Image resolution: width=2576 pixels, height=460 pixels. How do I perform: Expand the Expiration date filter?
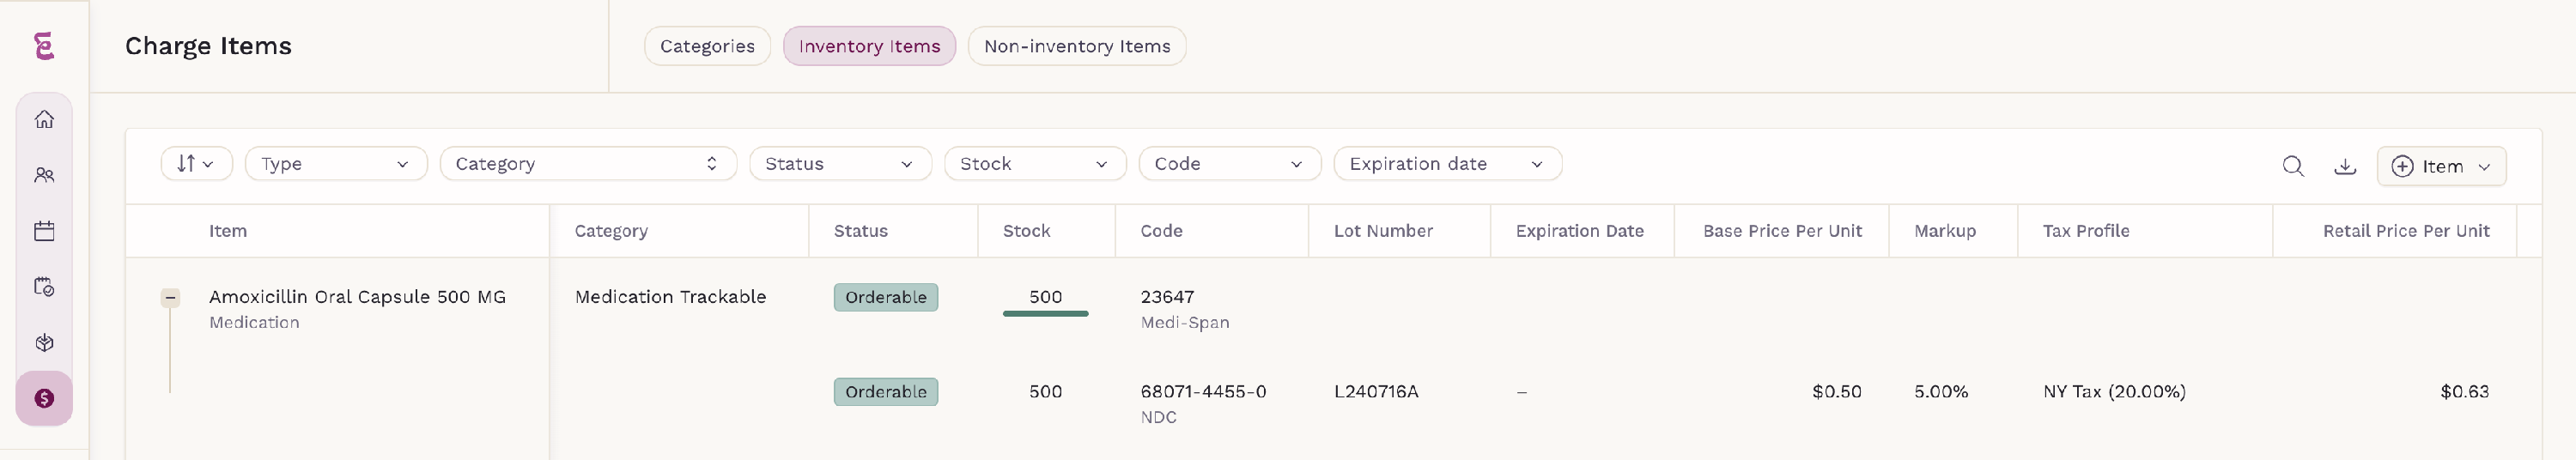pos(1447,164)
